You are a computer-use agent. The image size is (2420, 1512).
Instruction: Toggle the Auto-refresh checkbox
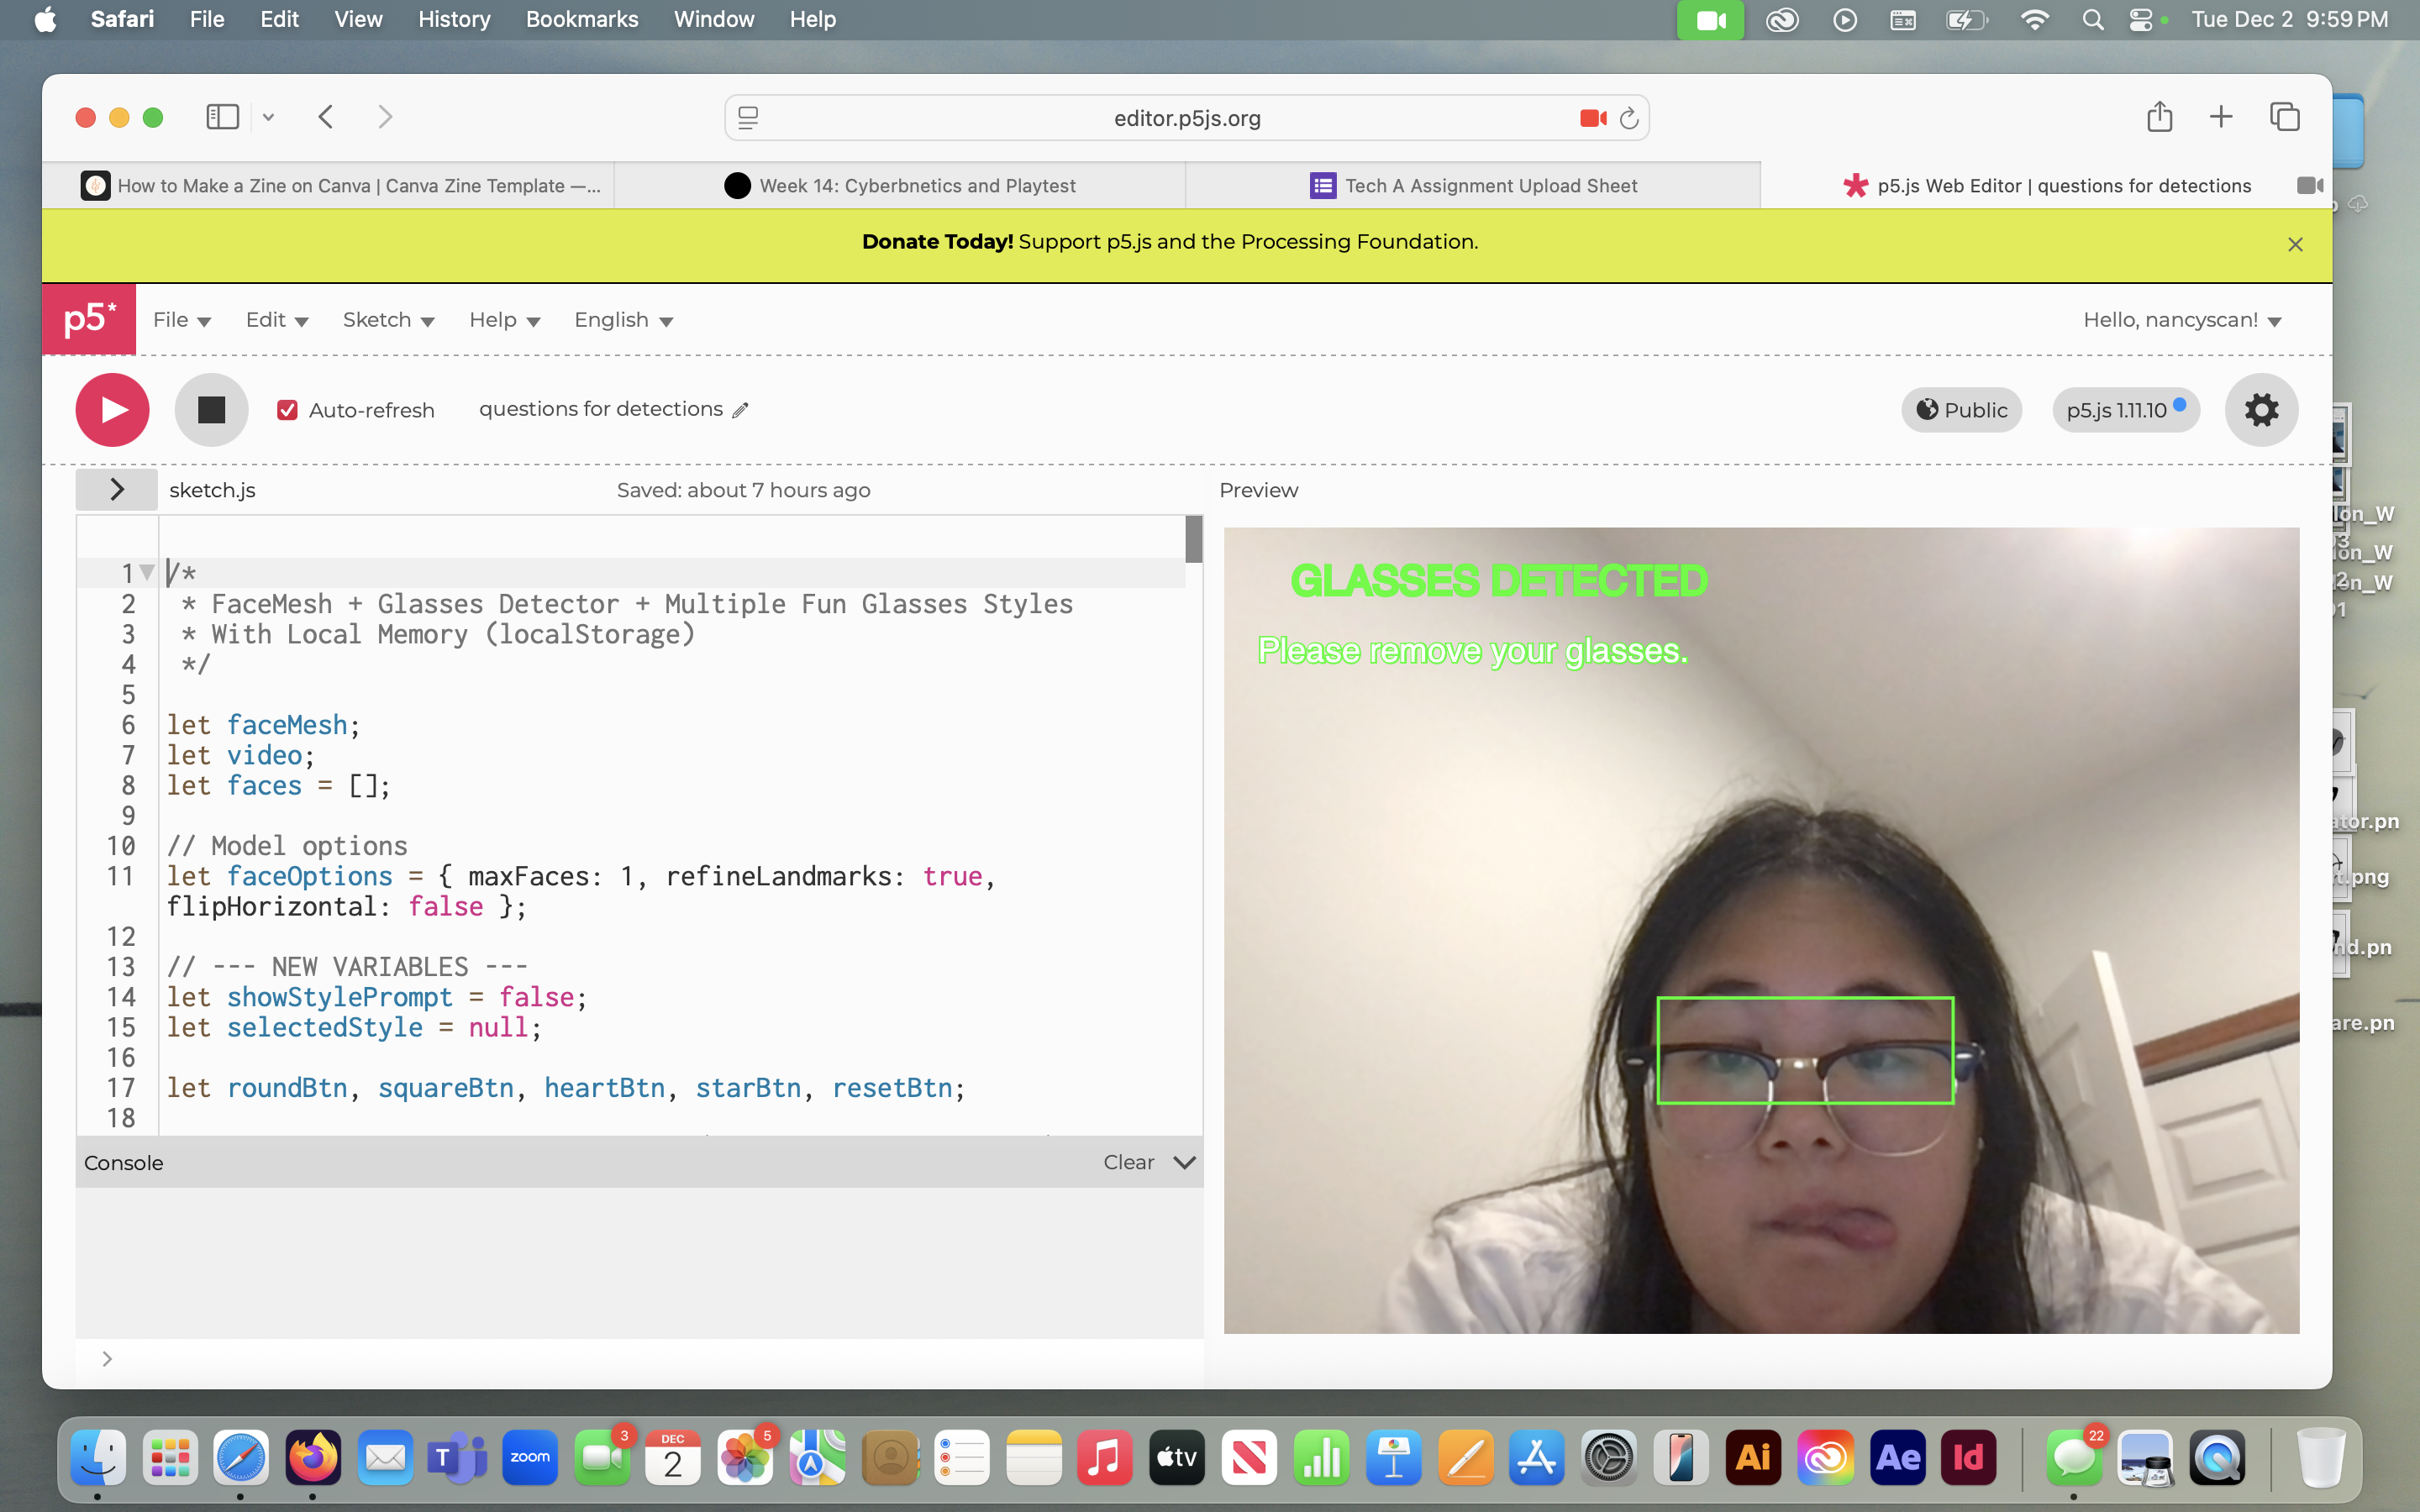pos(288,410)
